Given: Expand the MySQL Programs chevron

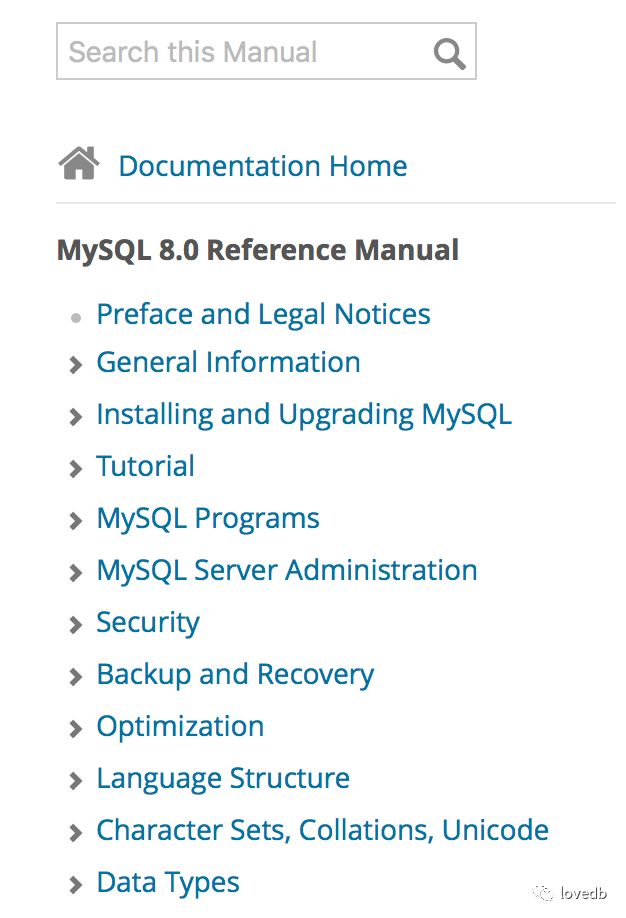Looking at the screenshot, I should (76, 520).
